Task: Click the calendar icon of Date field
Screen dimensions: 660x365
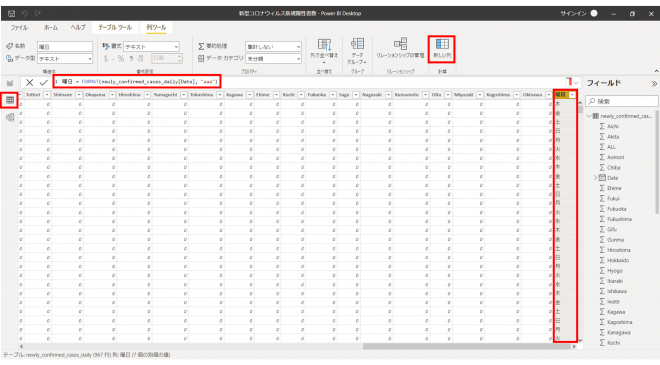Action: coord(602,178)
